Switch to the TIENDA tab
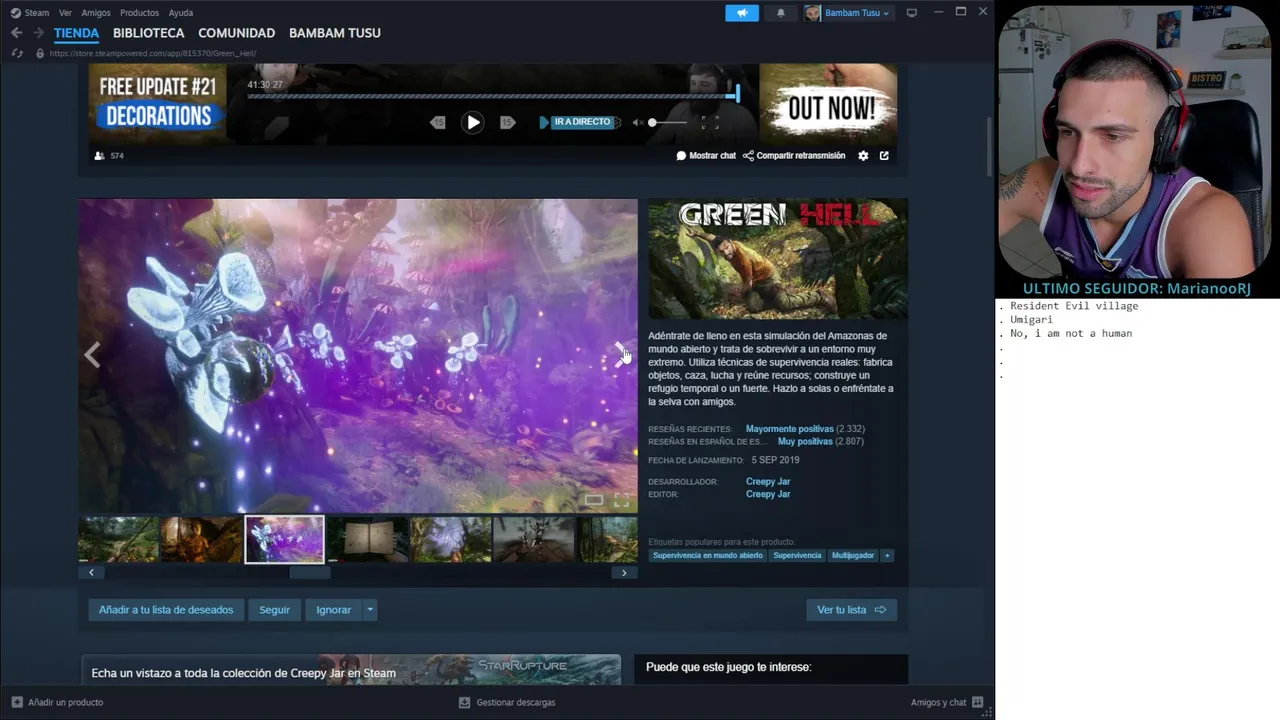The width and height of the screenshot is (1280, 720). [76, 33]
